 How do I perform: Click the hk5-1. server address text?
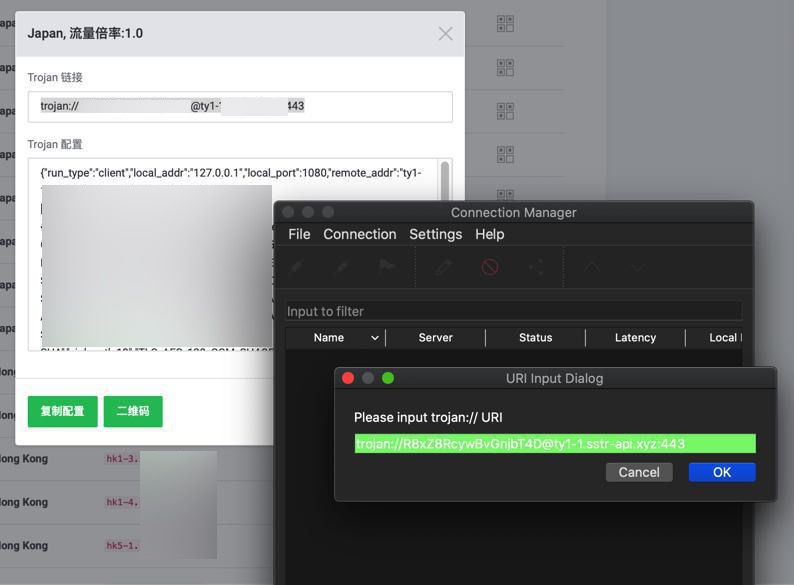coord(122,546)
